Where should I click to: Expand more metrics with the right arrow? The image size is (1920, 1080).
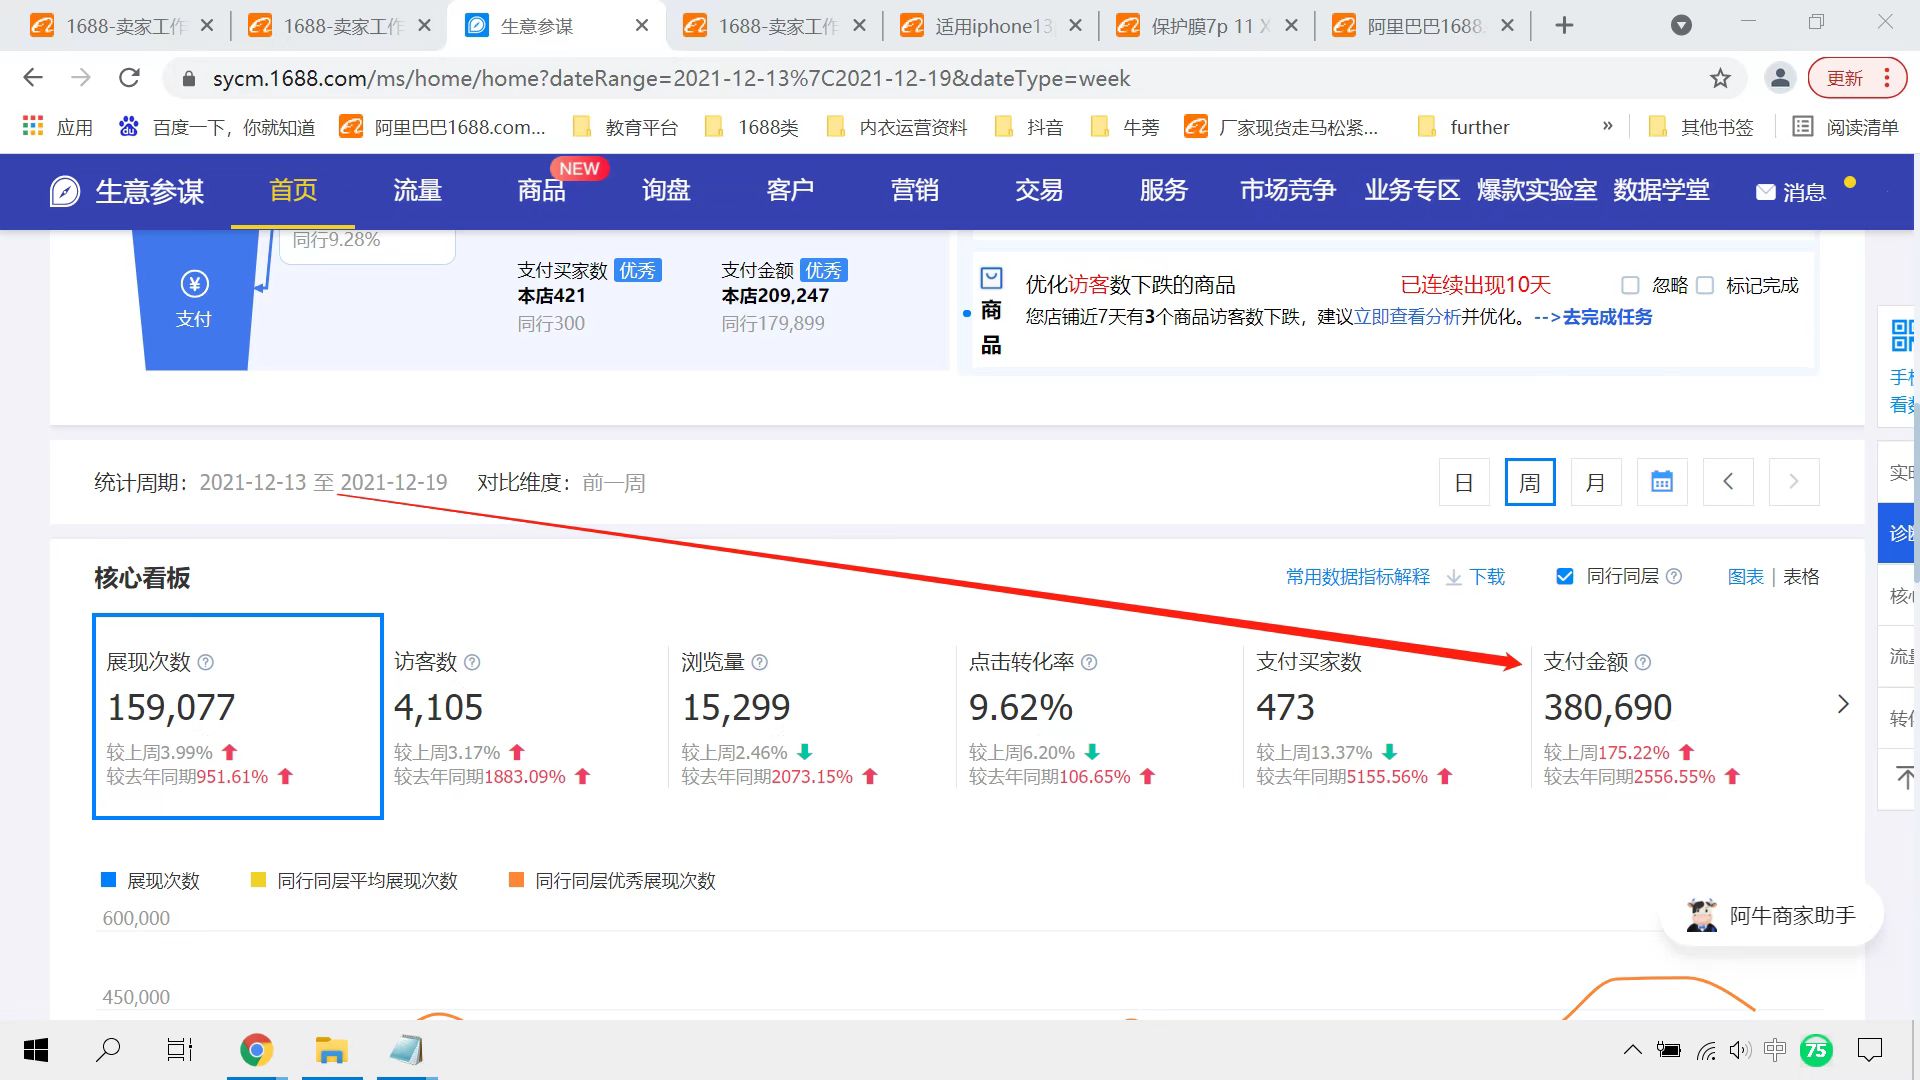coord(1843,705)
